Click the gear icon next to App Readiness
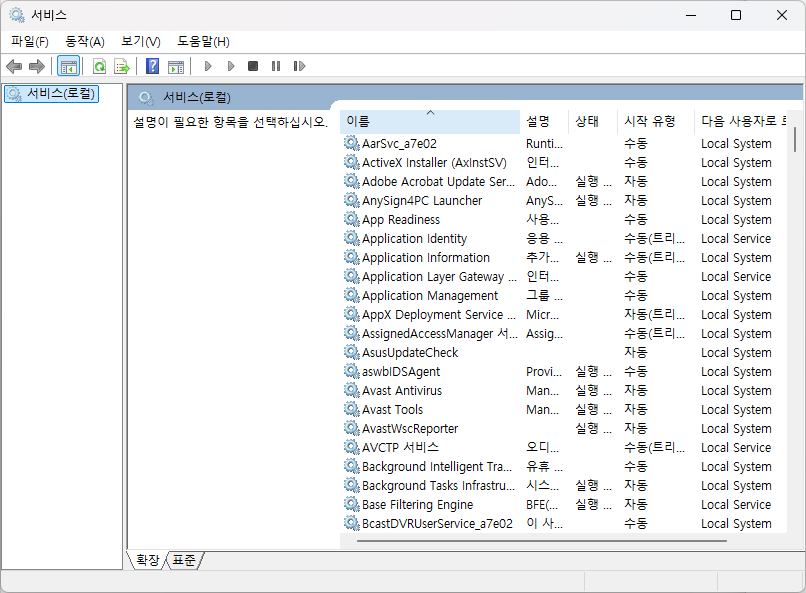Screen dimensions: 806x593 tap(352, 219)
